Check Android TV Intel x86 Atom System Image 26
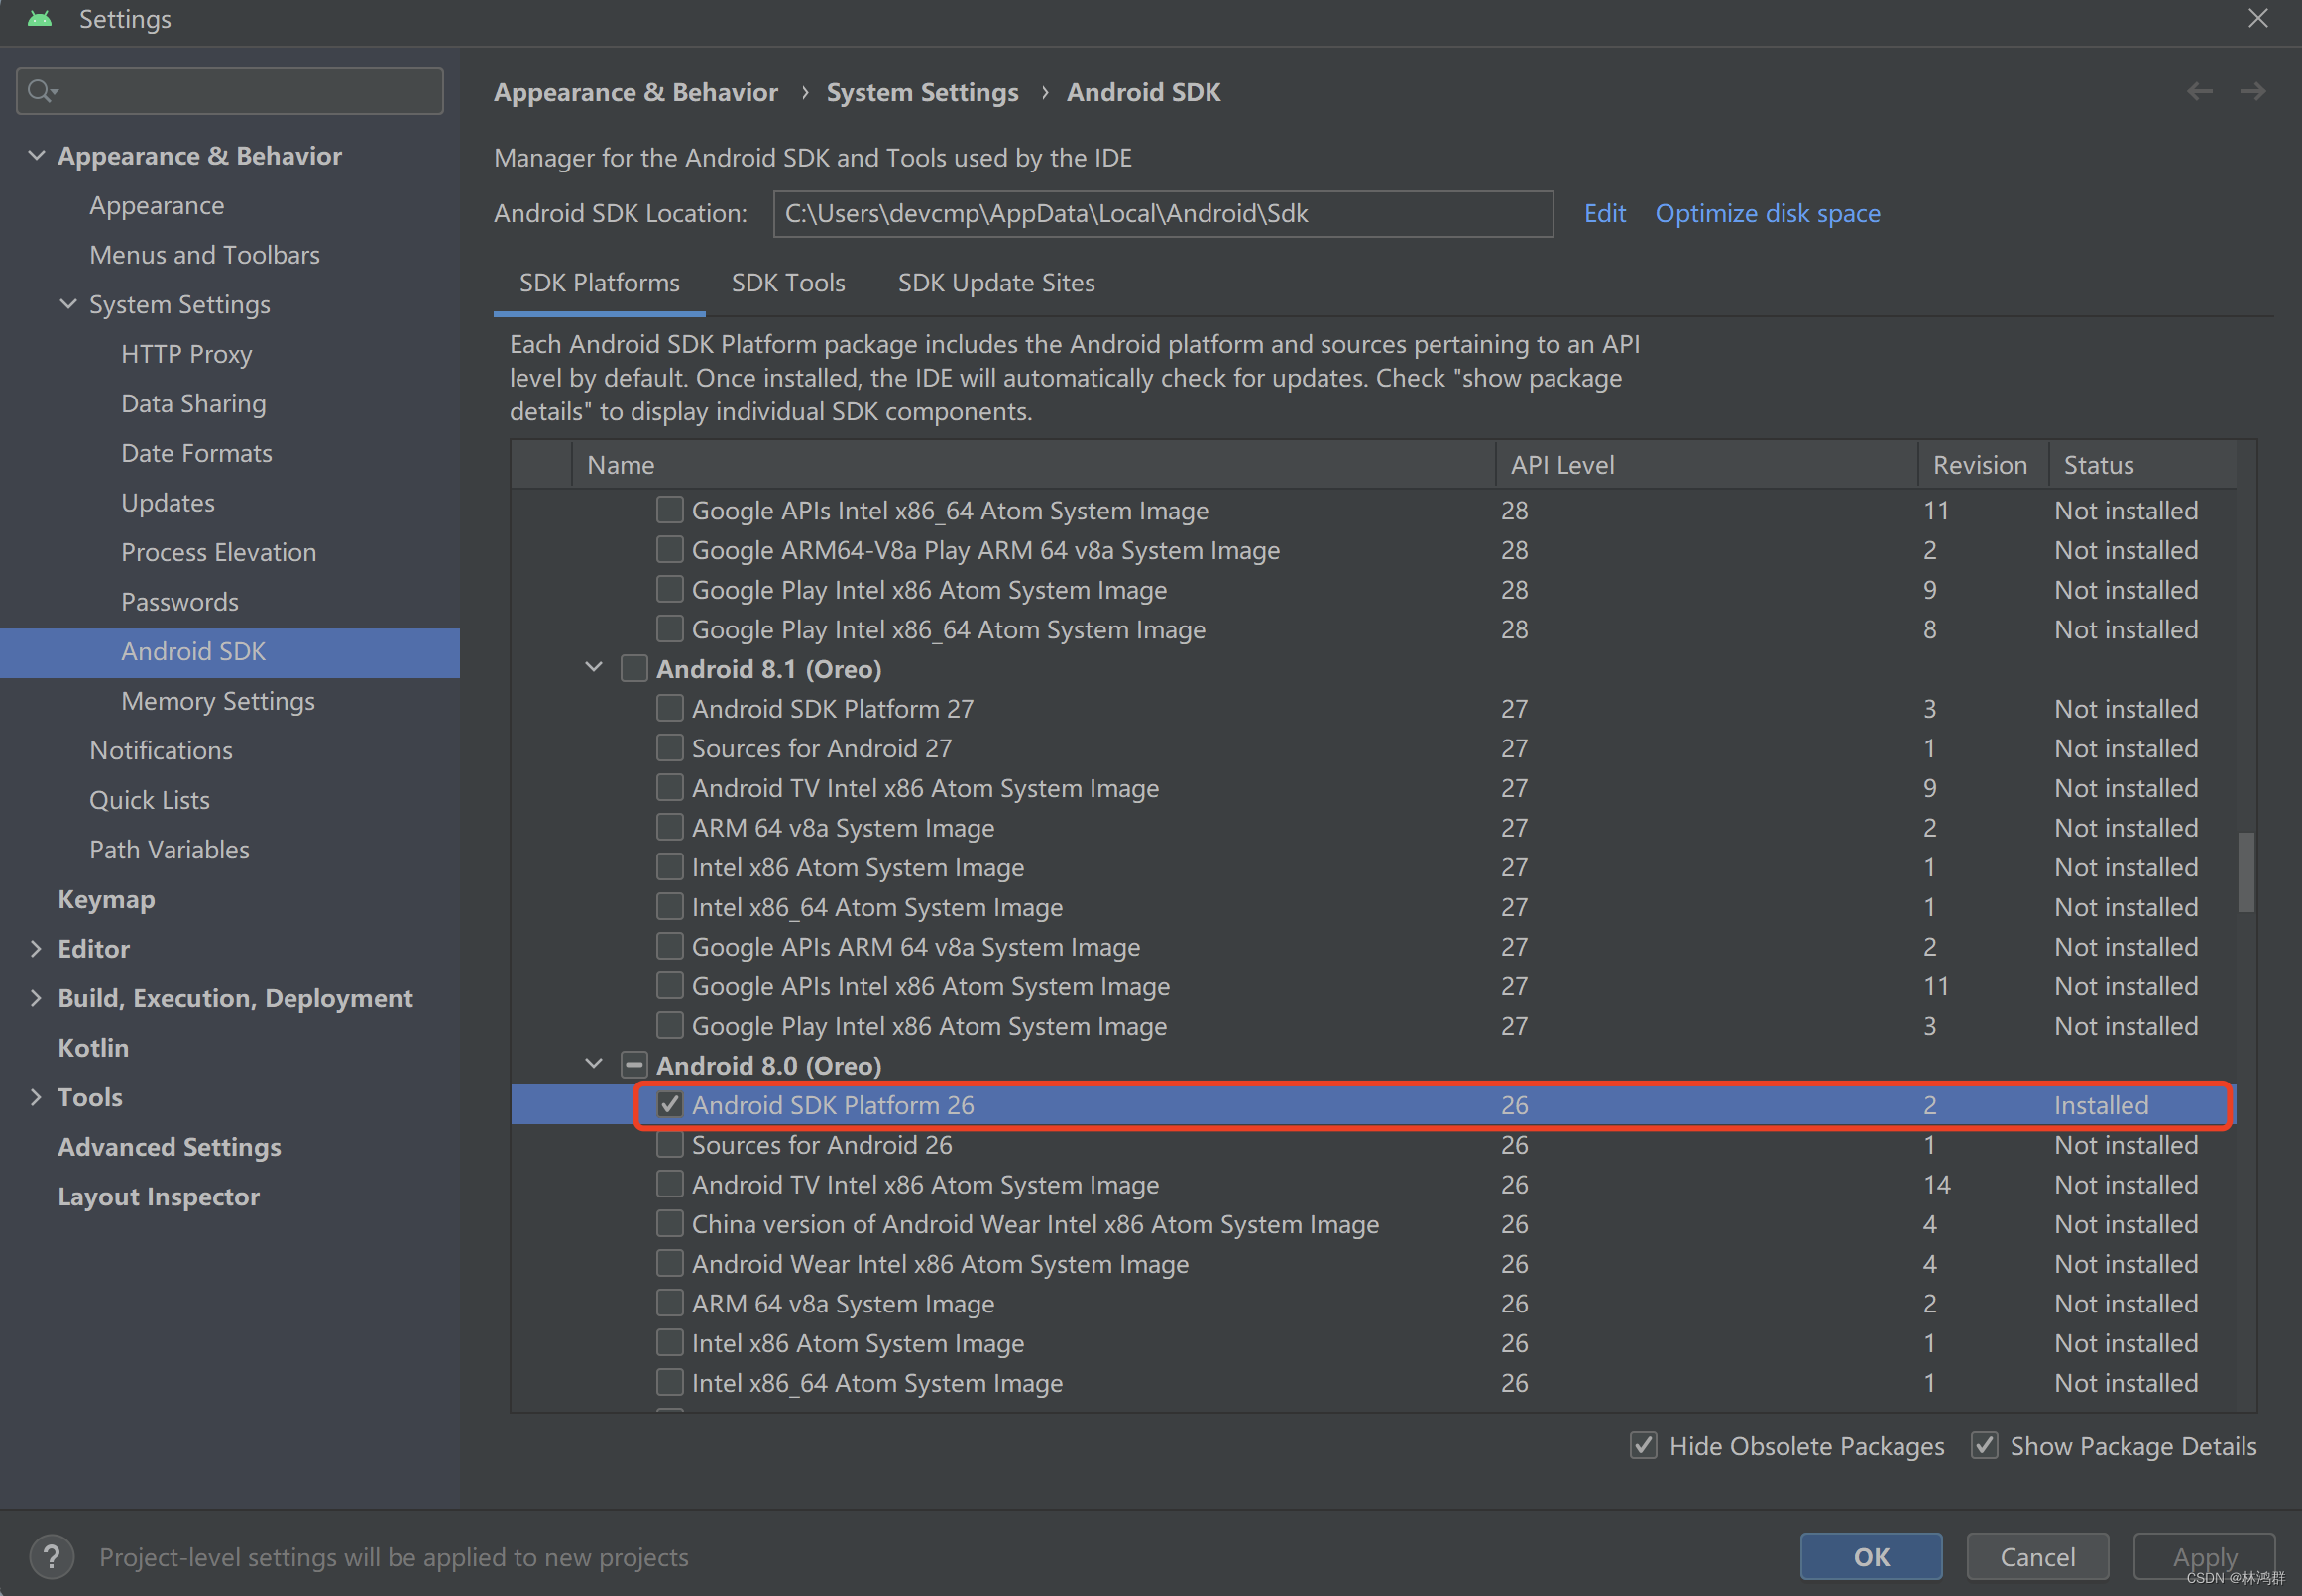The width and height of the screenshot is (2302, 1596). pyautogui.click(x=669, y=1184)
